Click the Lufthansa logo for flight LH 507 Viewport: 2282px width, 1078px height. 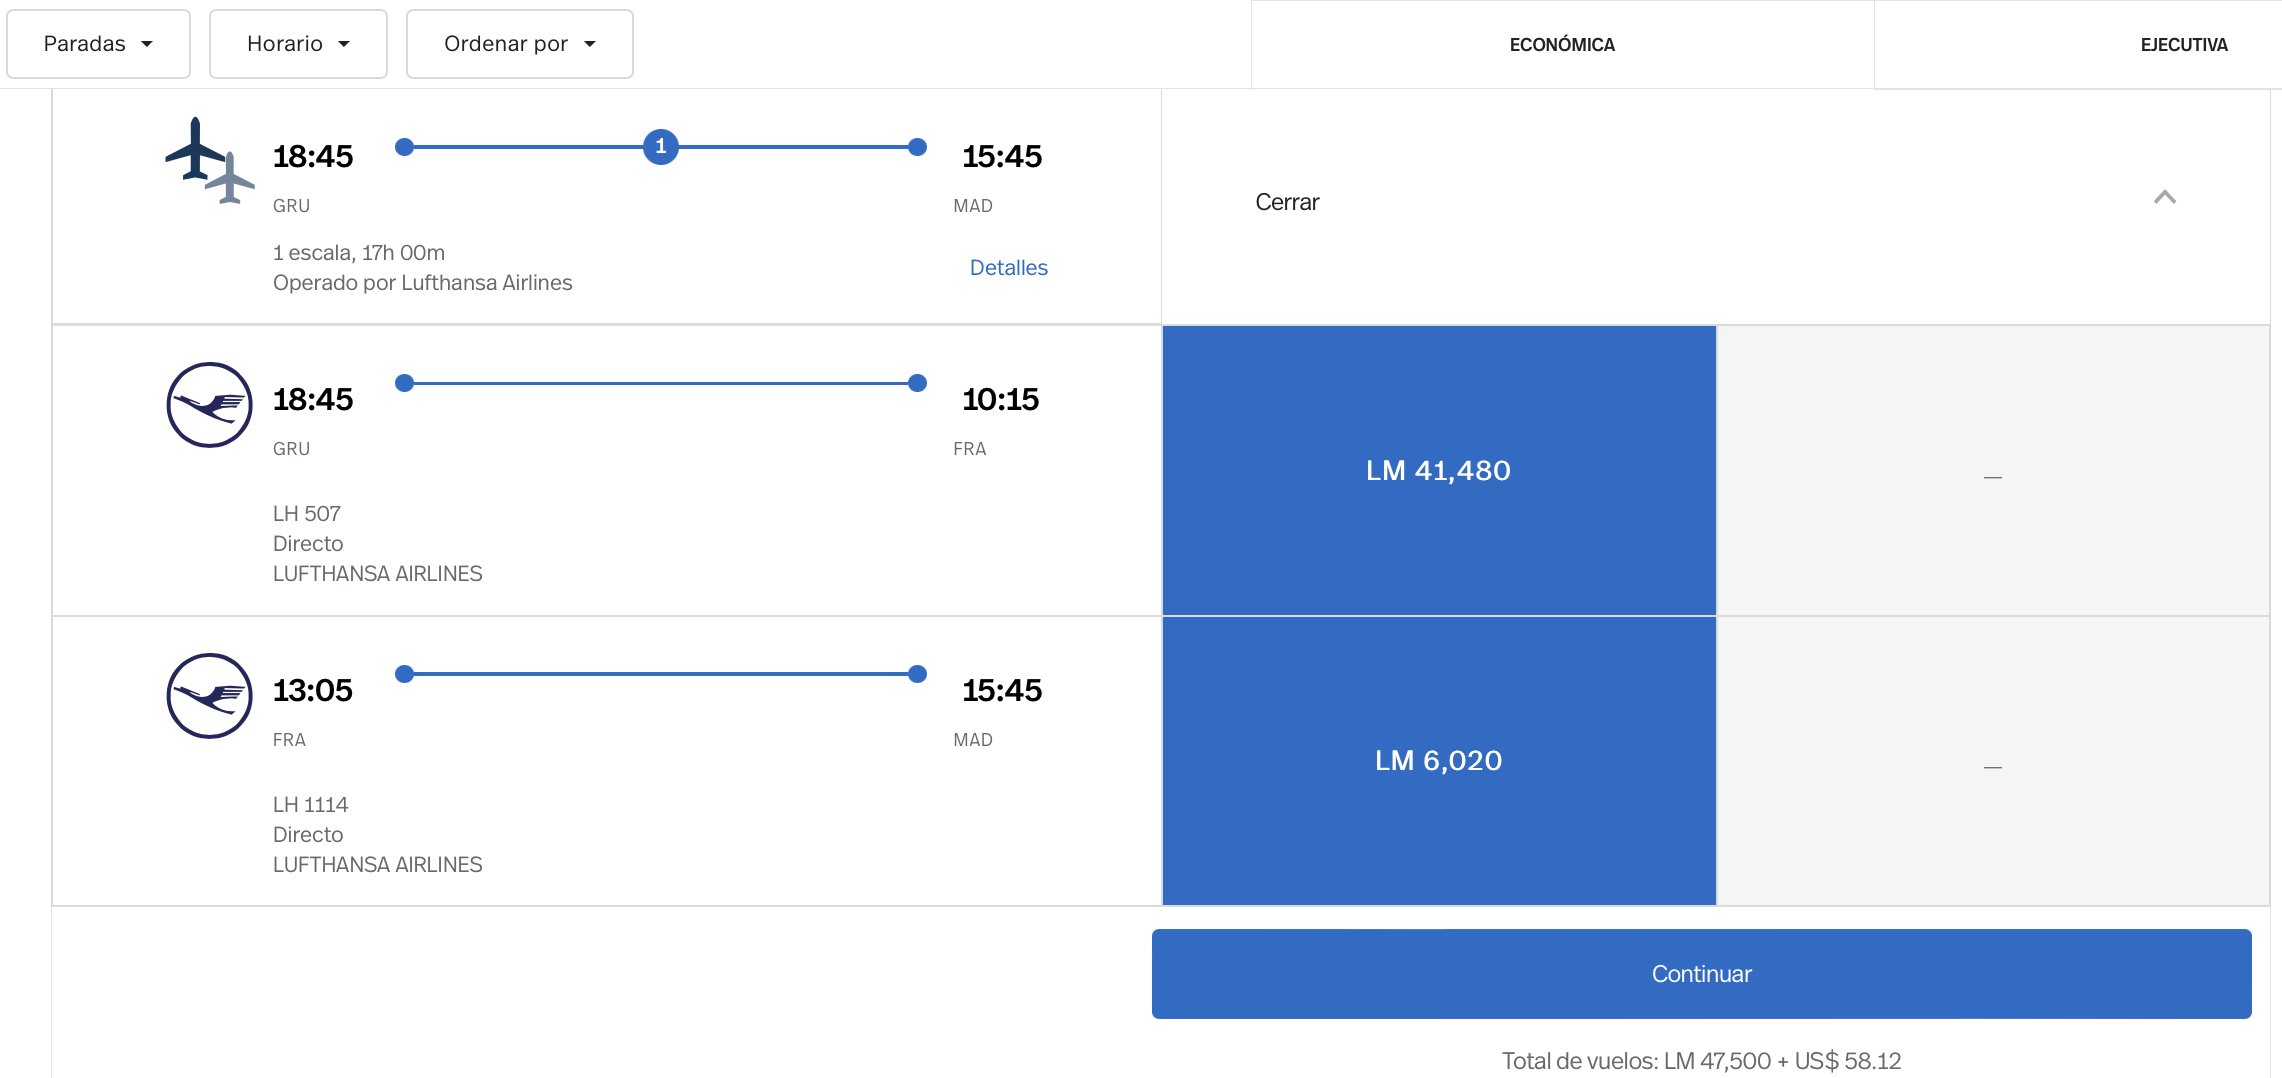[x=209, y=405]
